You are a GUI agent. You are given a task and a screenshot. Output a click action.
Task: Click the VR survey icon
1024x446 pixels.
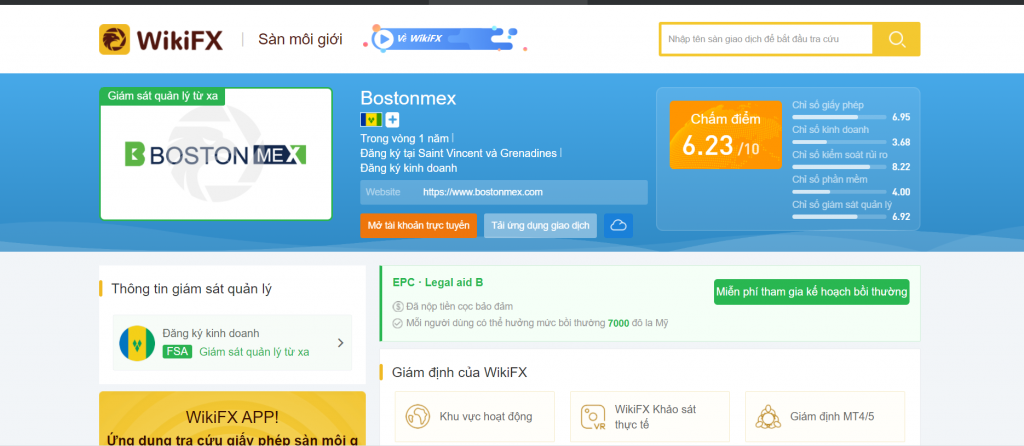(593, 417)
